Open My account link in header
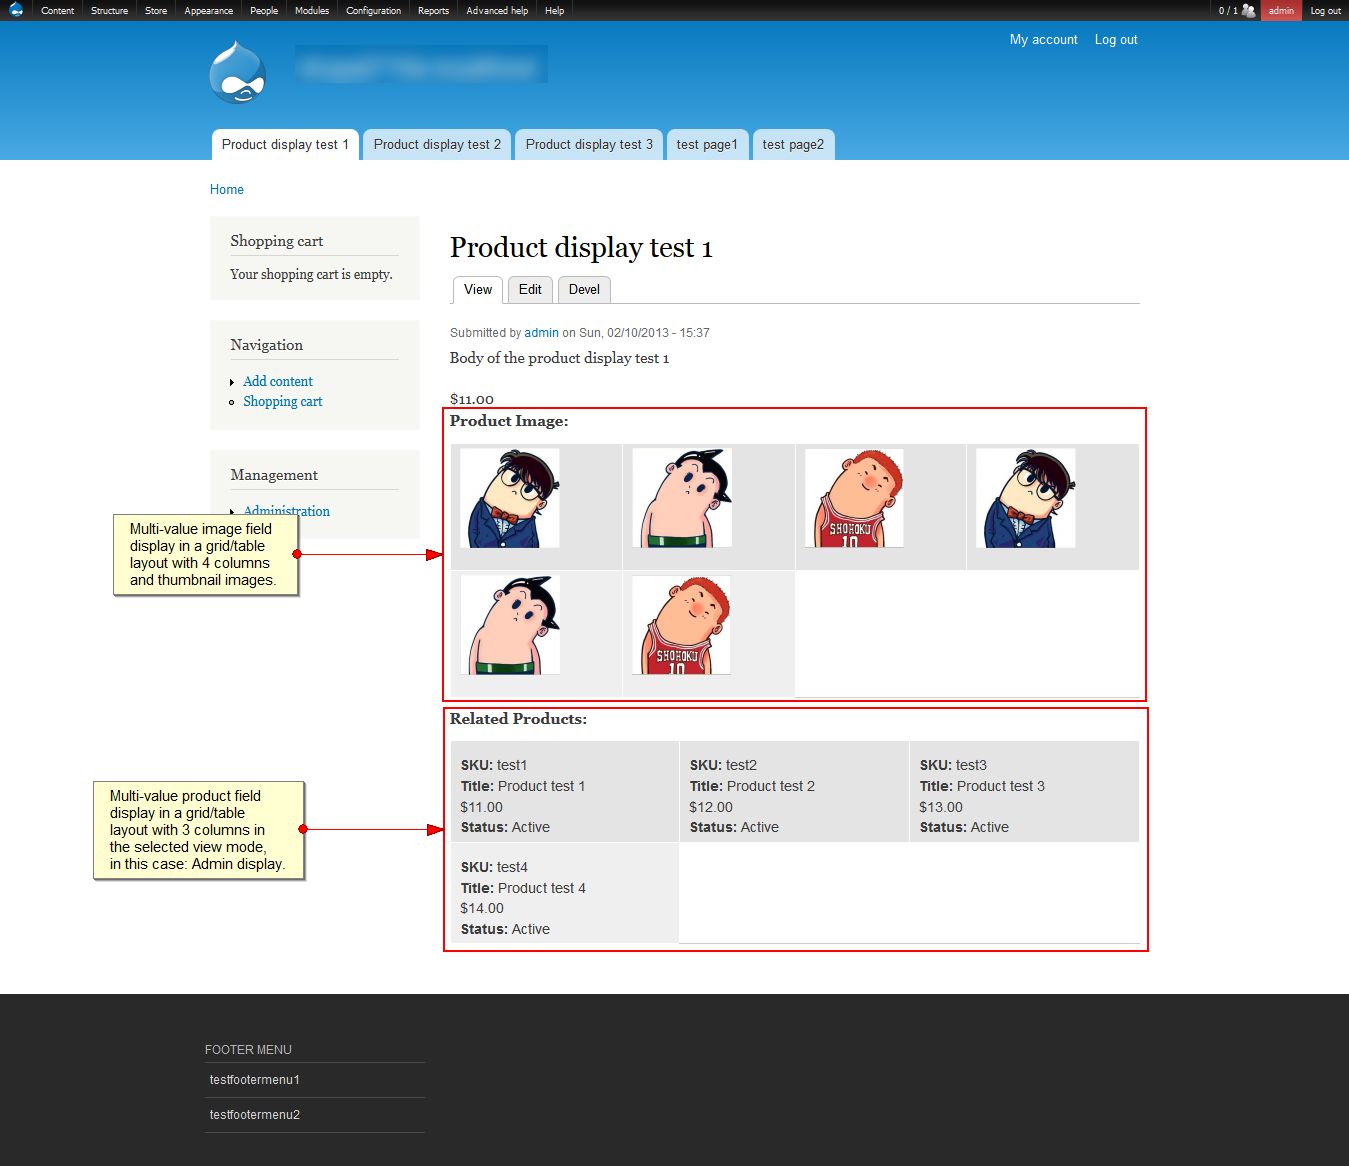This screenshot has width=1349, height=1166. pos(1043,40)
